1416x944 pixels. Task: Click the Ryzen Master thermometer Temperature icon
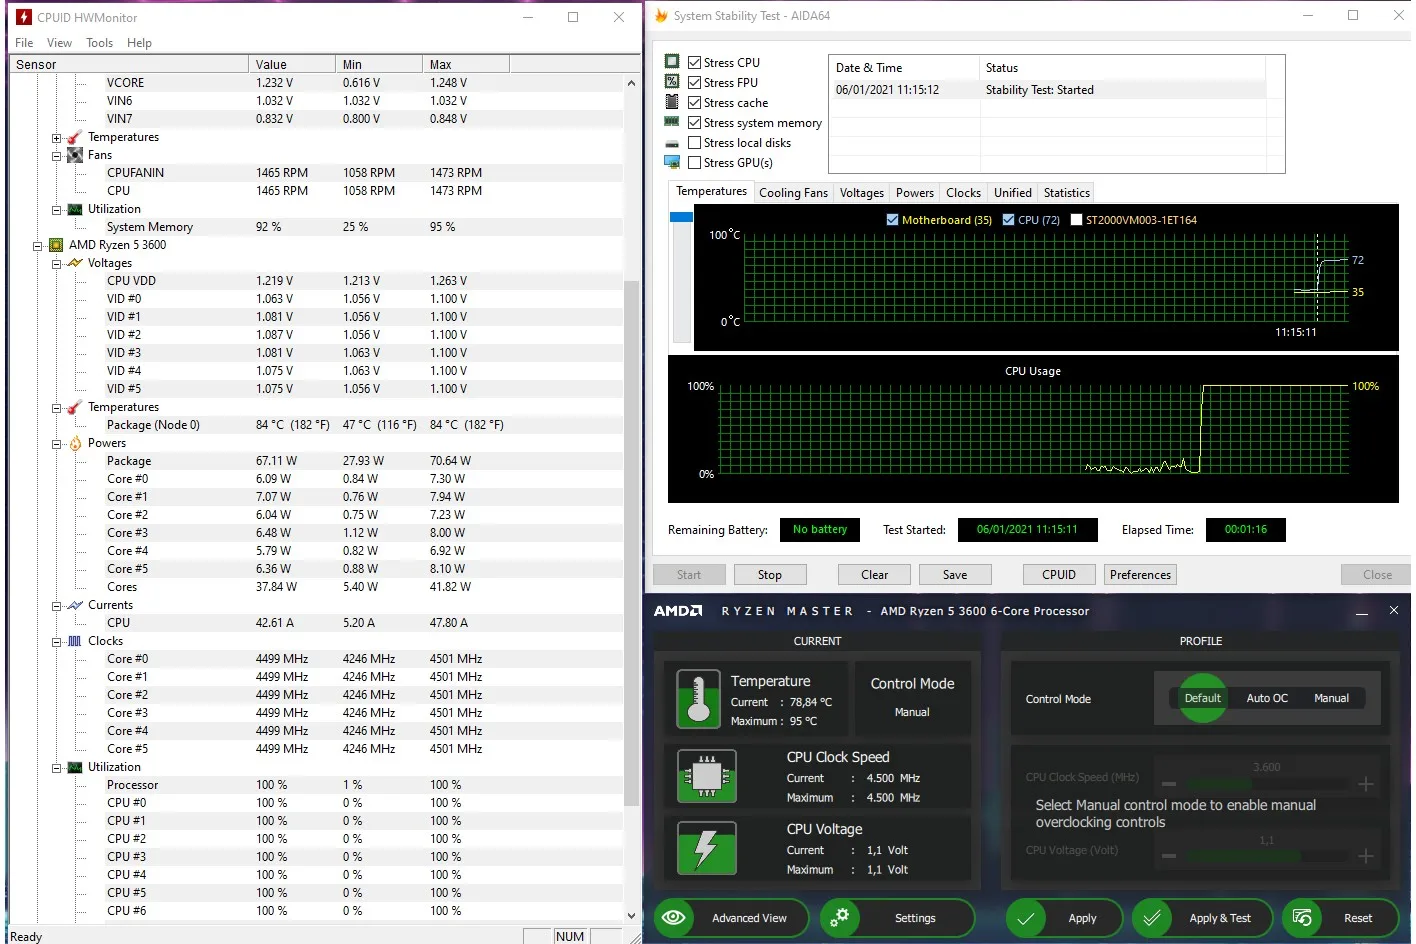click(698, 698)
